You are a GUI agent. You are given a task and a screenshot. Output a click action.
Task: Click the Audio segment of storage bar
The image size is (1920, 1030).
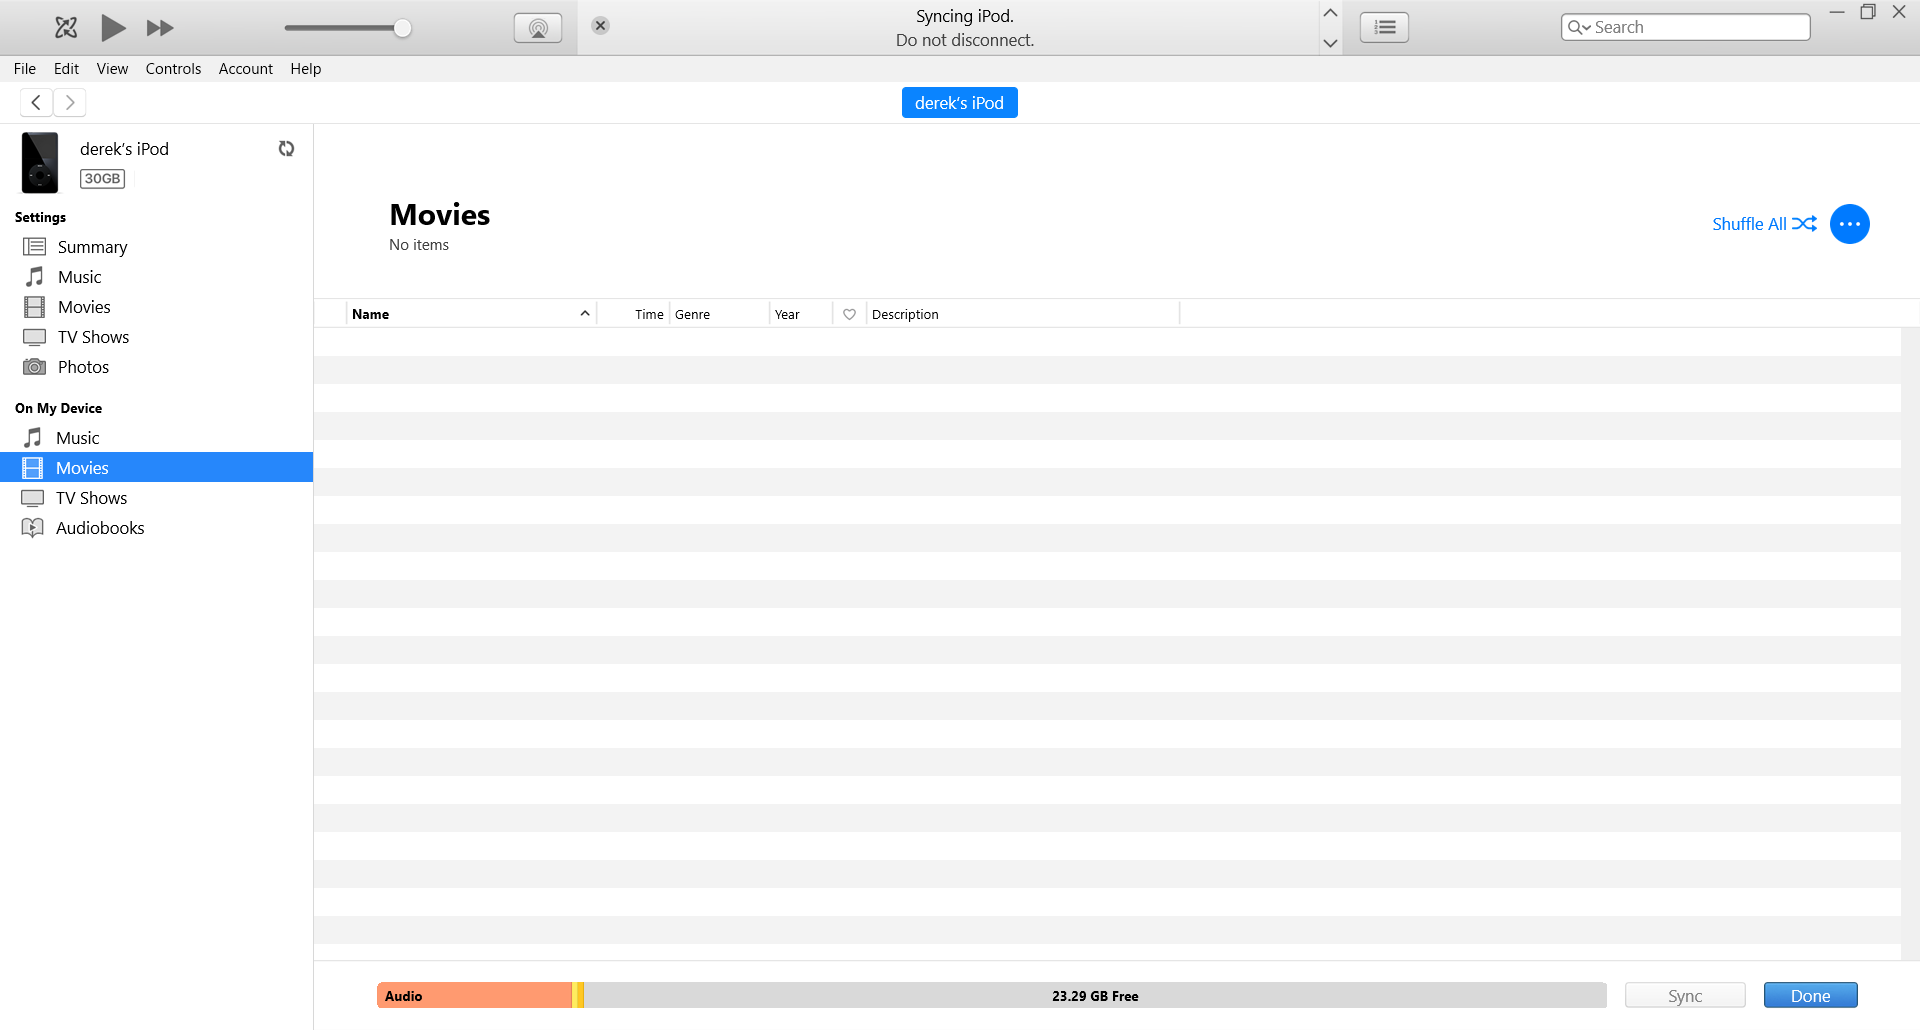coord(474,996)
